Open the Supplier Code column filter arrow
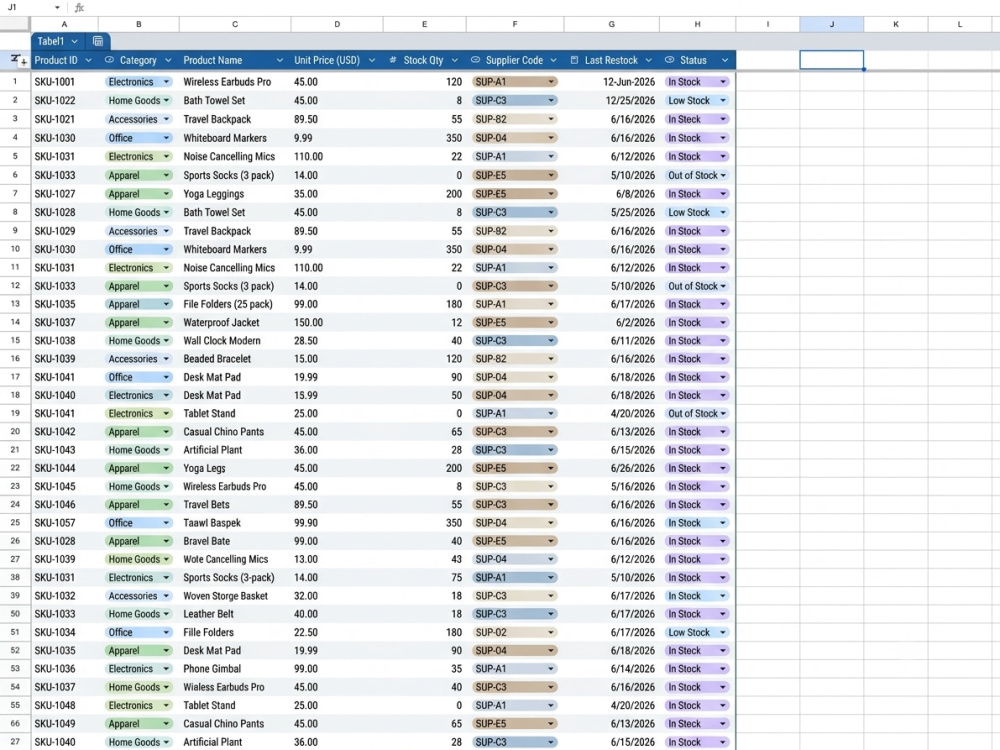 pyautogui.click(x=554, y=60)
